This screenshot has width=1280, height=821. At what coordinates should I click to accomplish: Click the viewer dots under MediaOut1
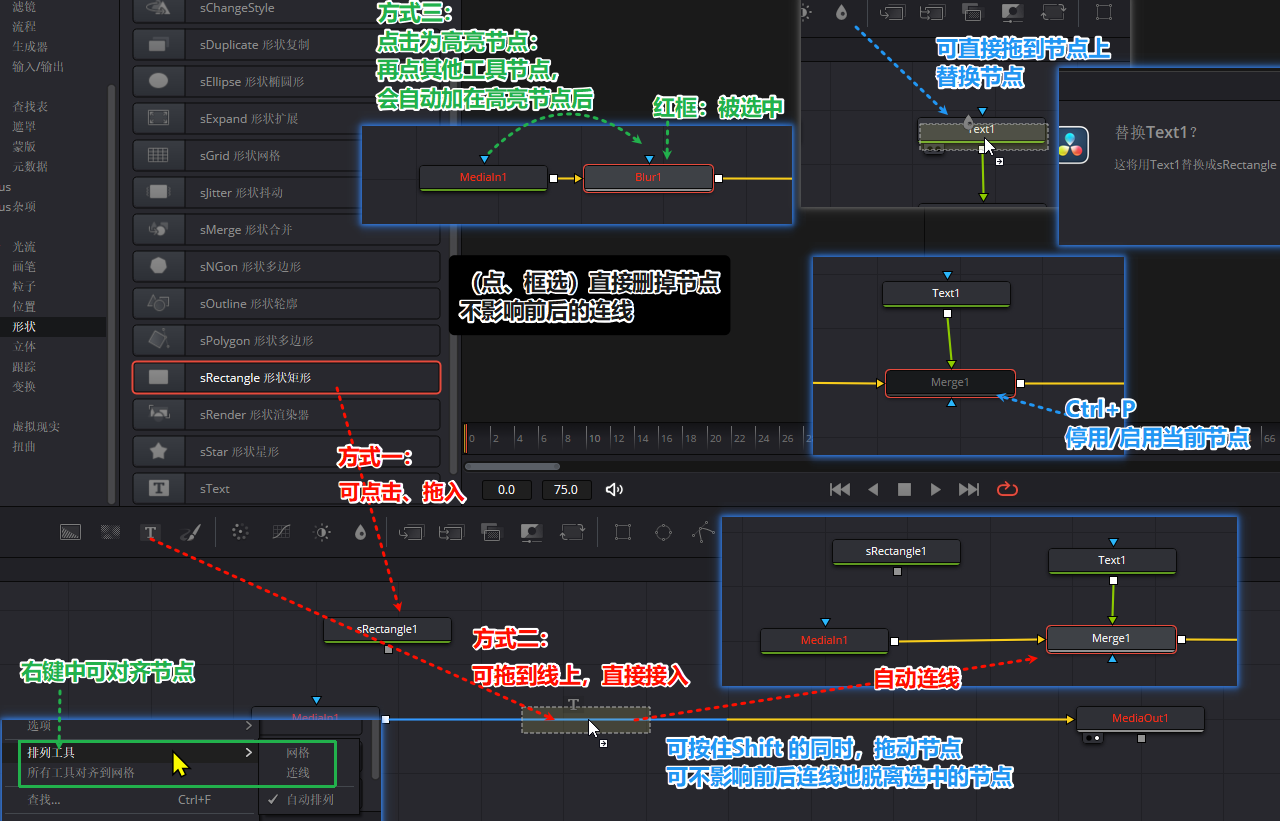coord(1091,738)
